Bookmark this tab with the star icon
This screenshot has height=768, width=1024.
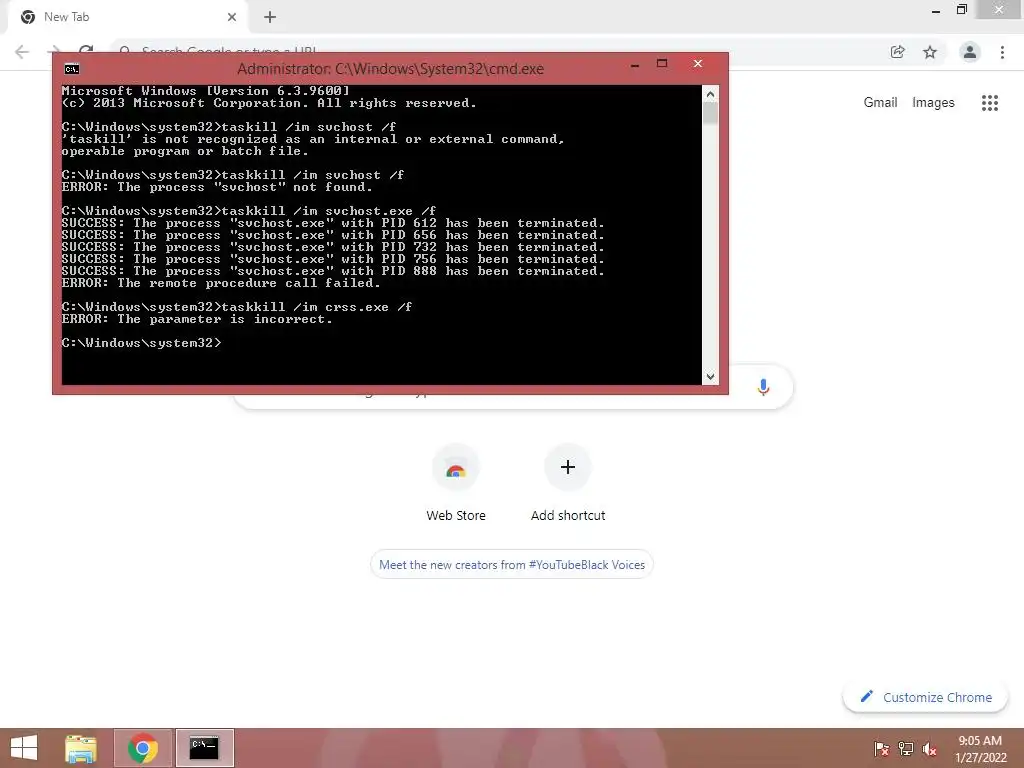click(x=930, y=52)
